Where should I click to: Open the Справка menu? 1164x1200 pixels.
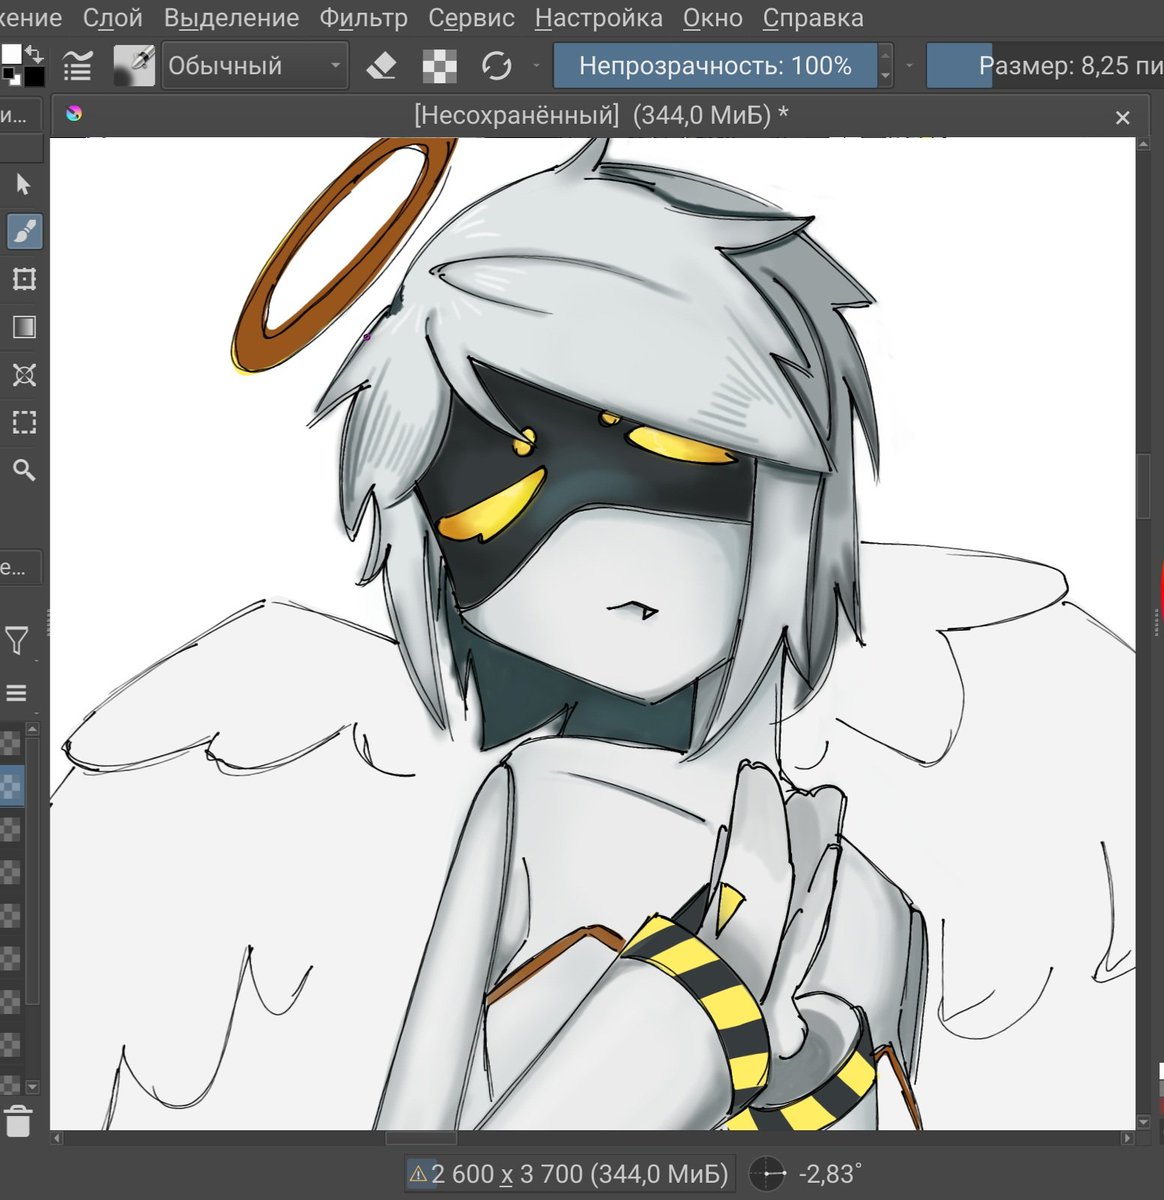(813, 18)
